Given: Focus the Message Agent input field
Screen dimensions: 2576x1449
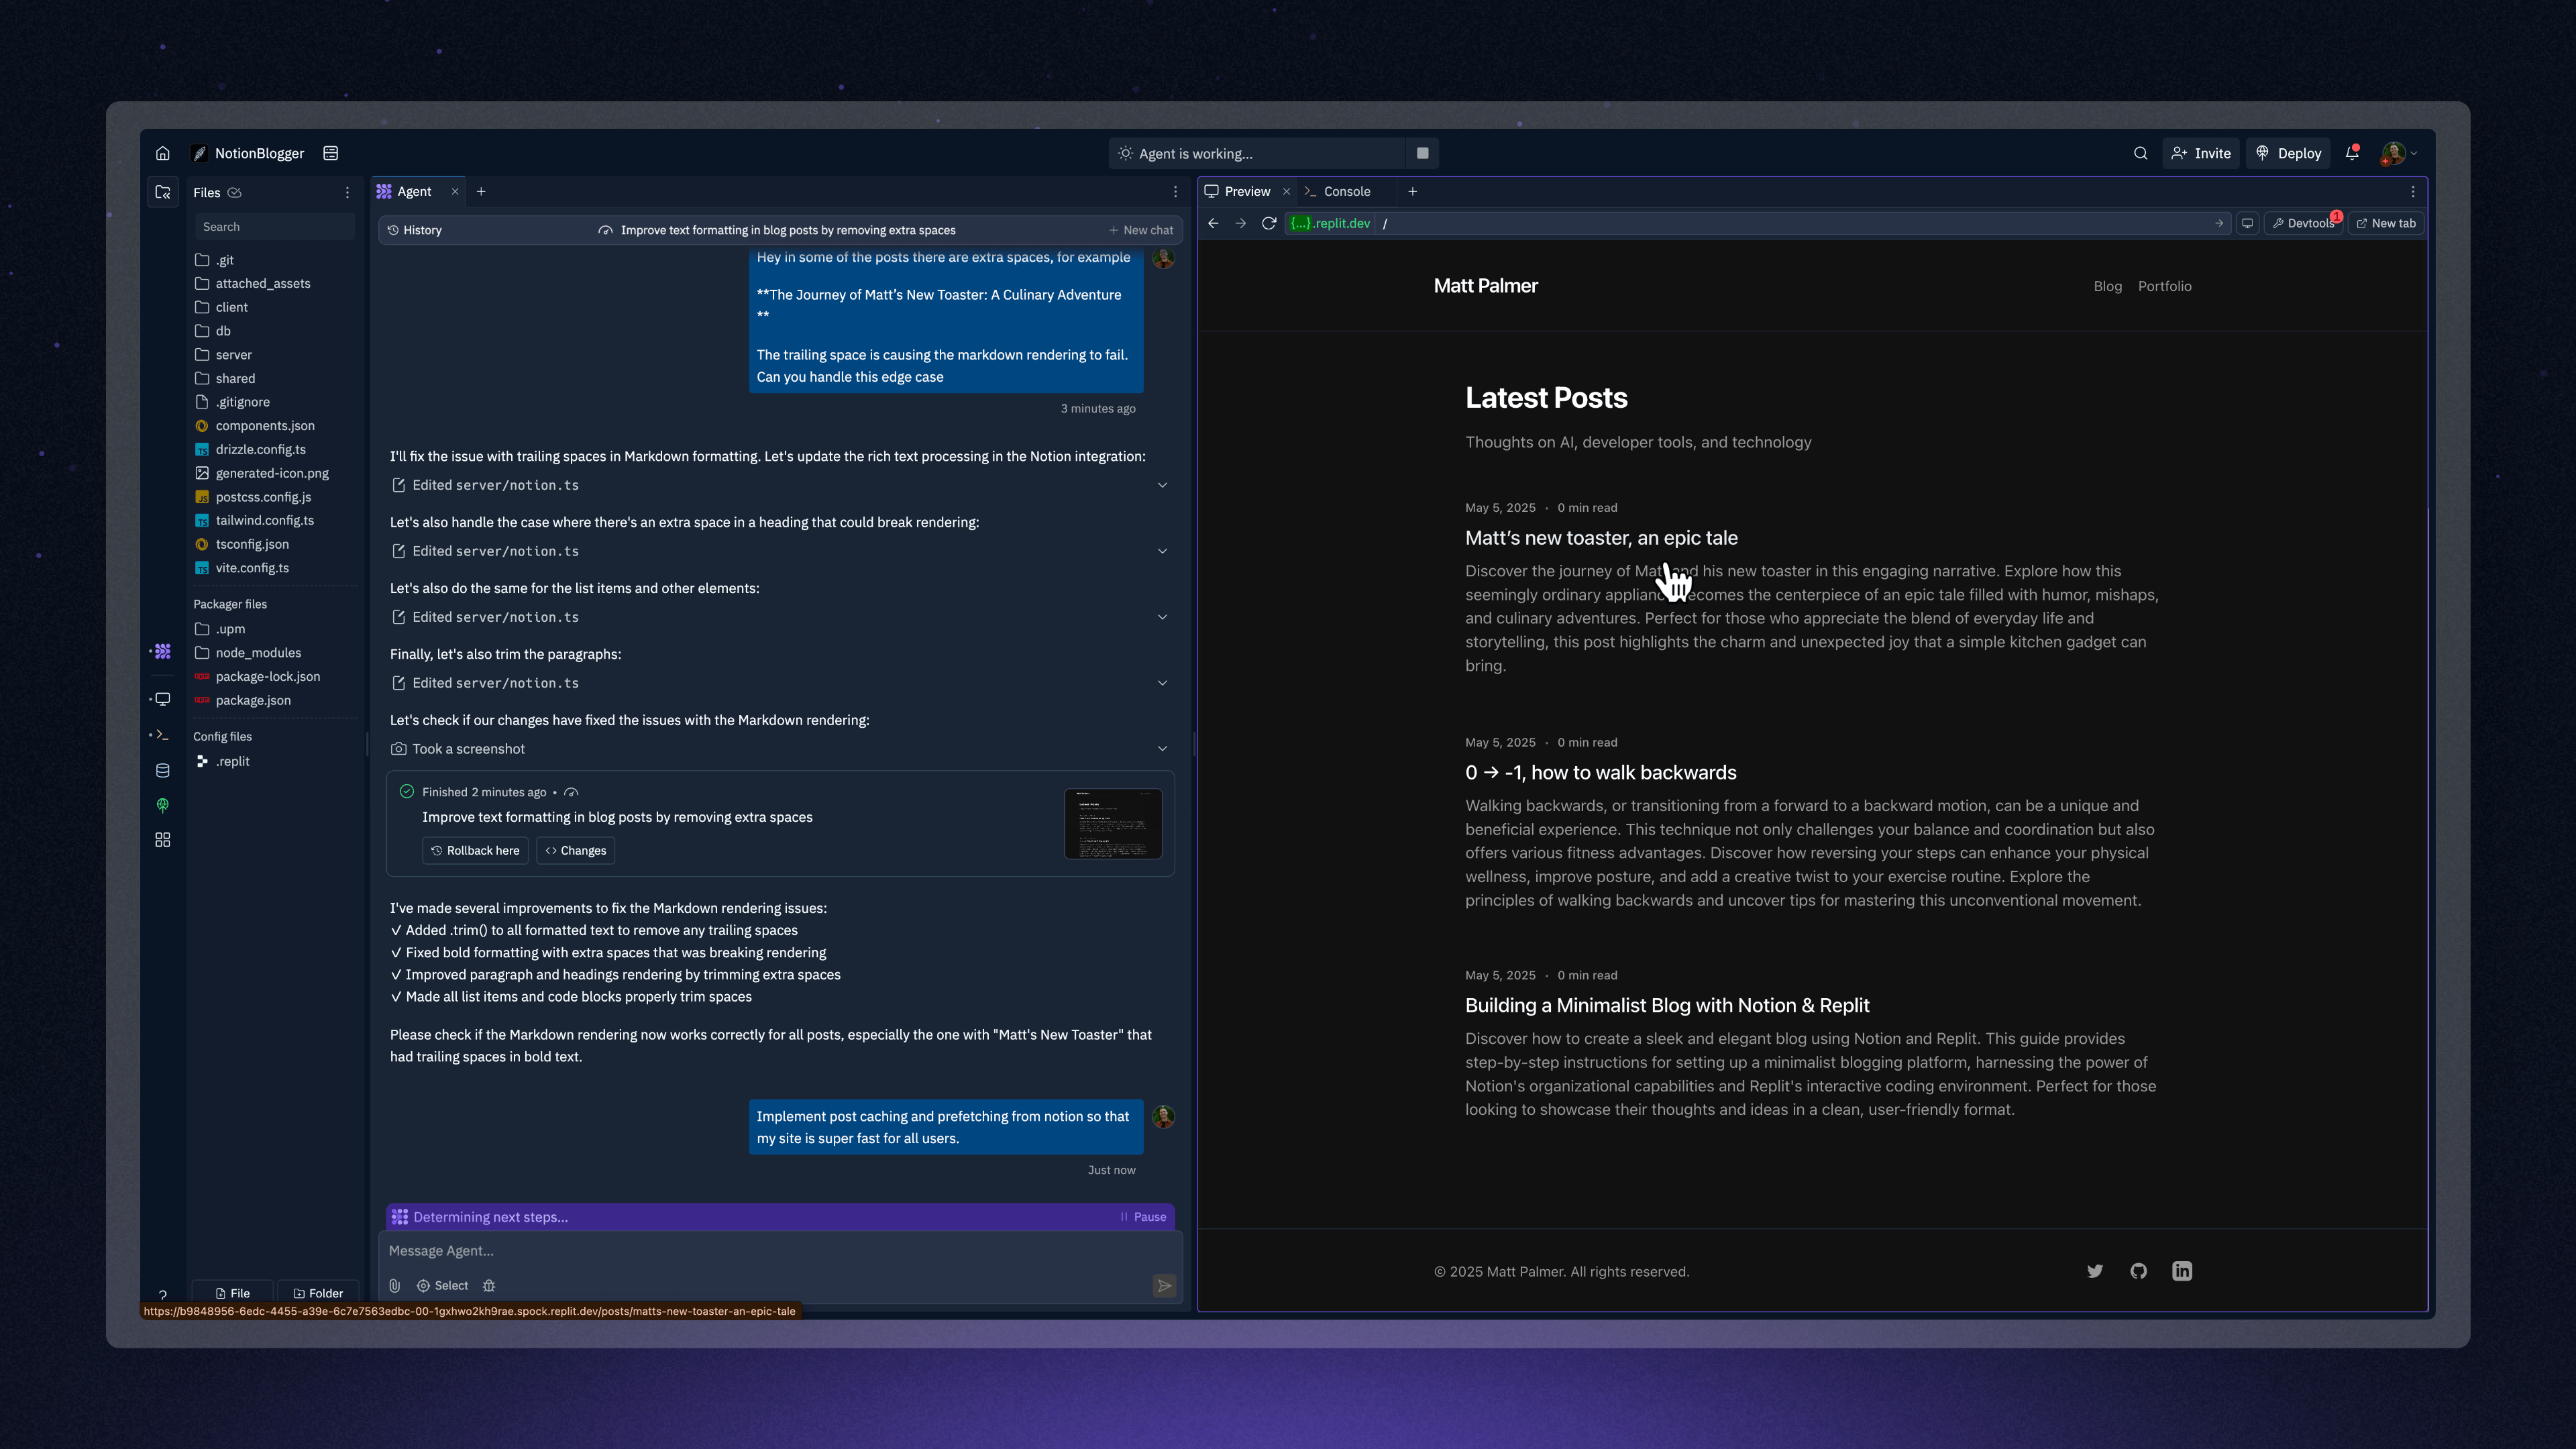Looking at the screenshot, I should 779,1251.
